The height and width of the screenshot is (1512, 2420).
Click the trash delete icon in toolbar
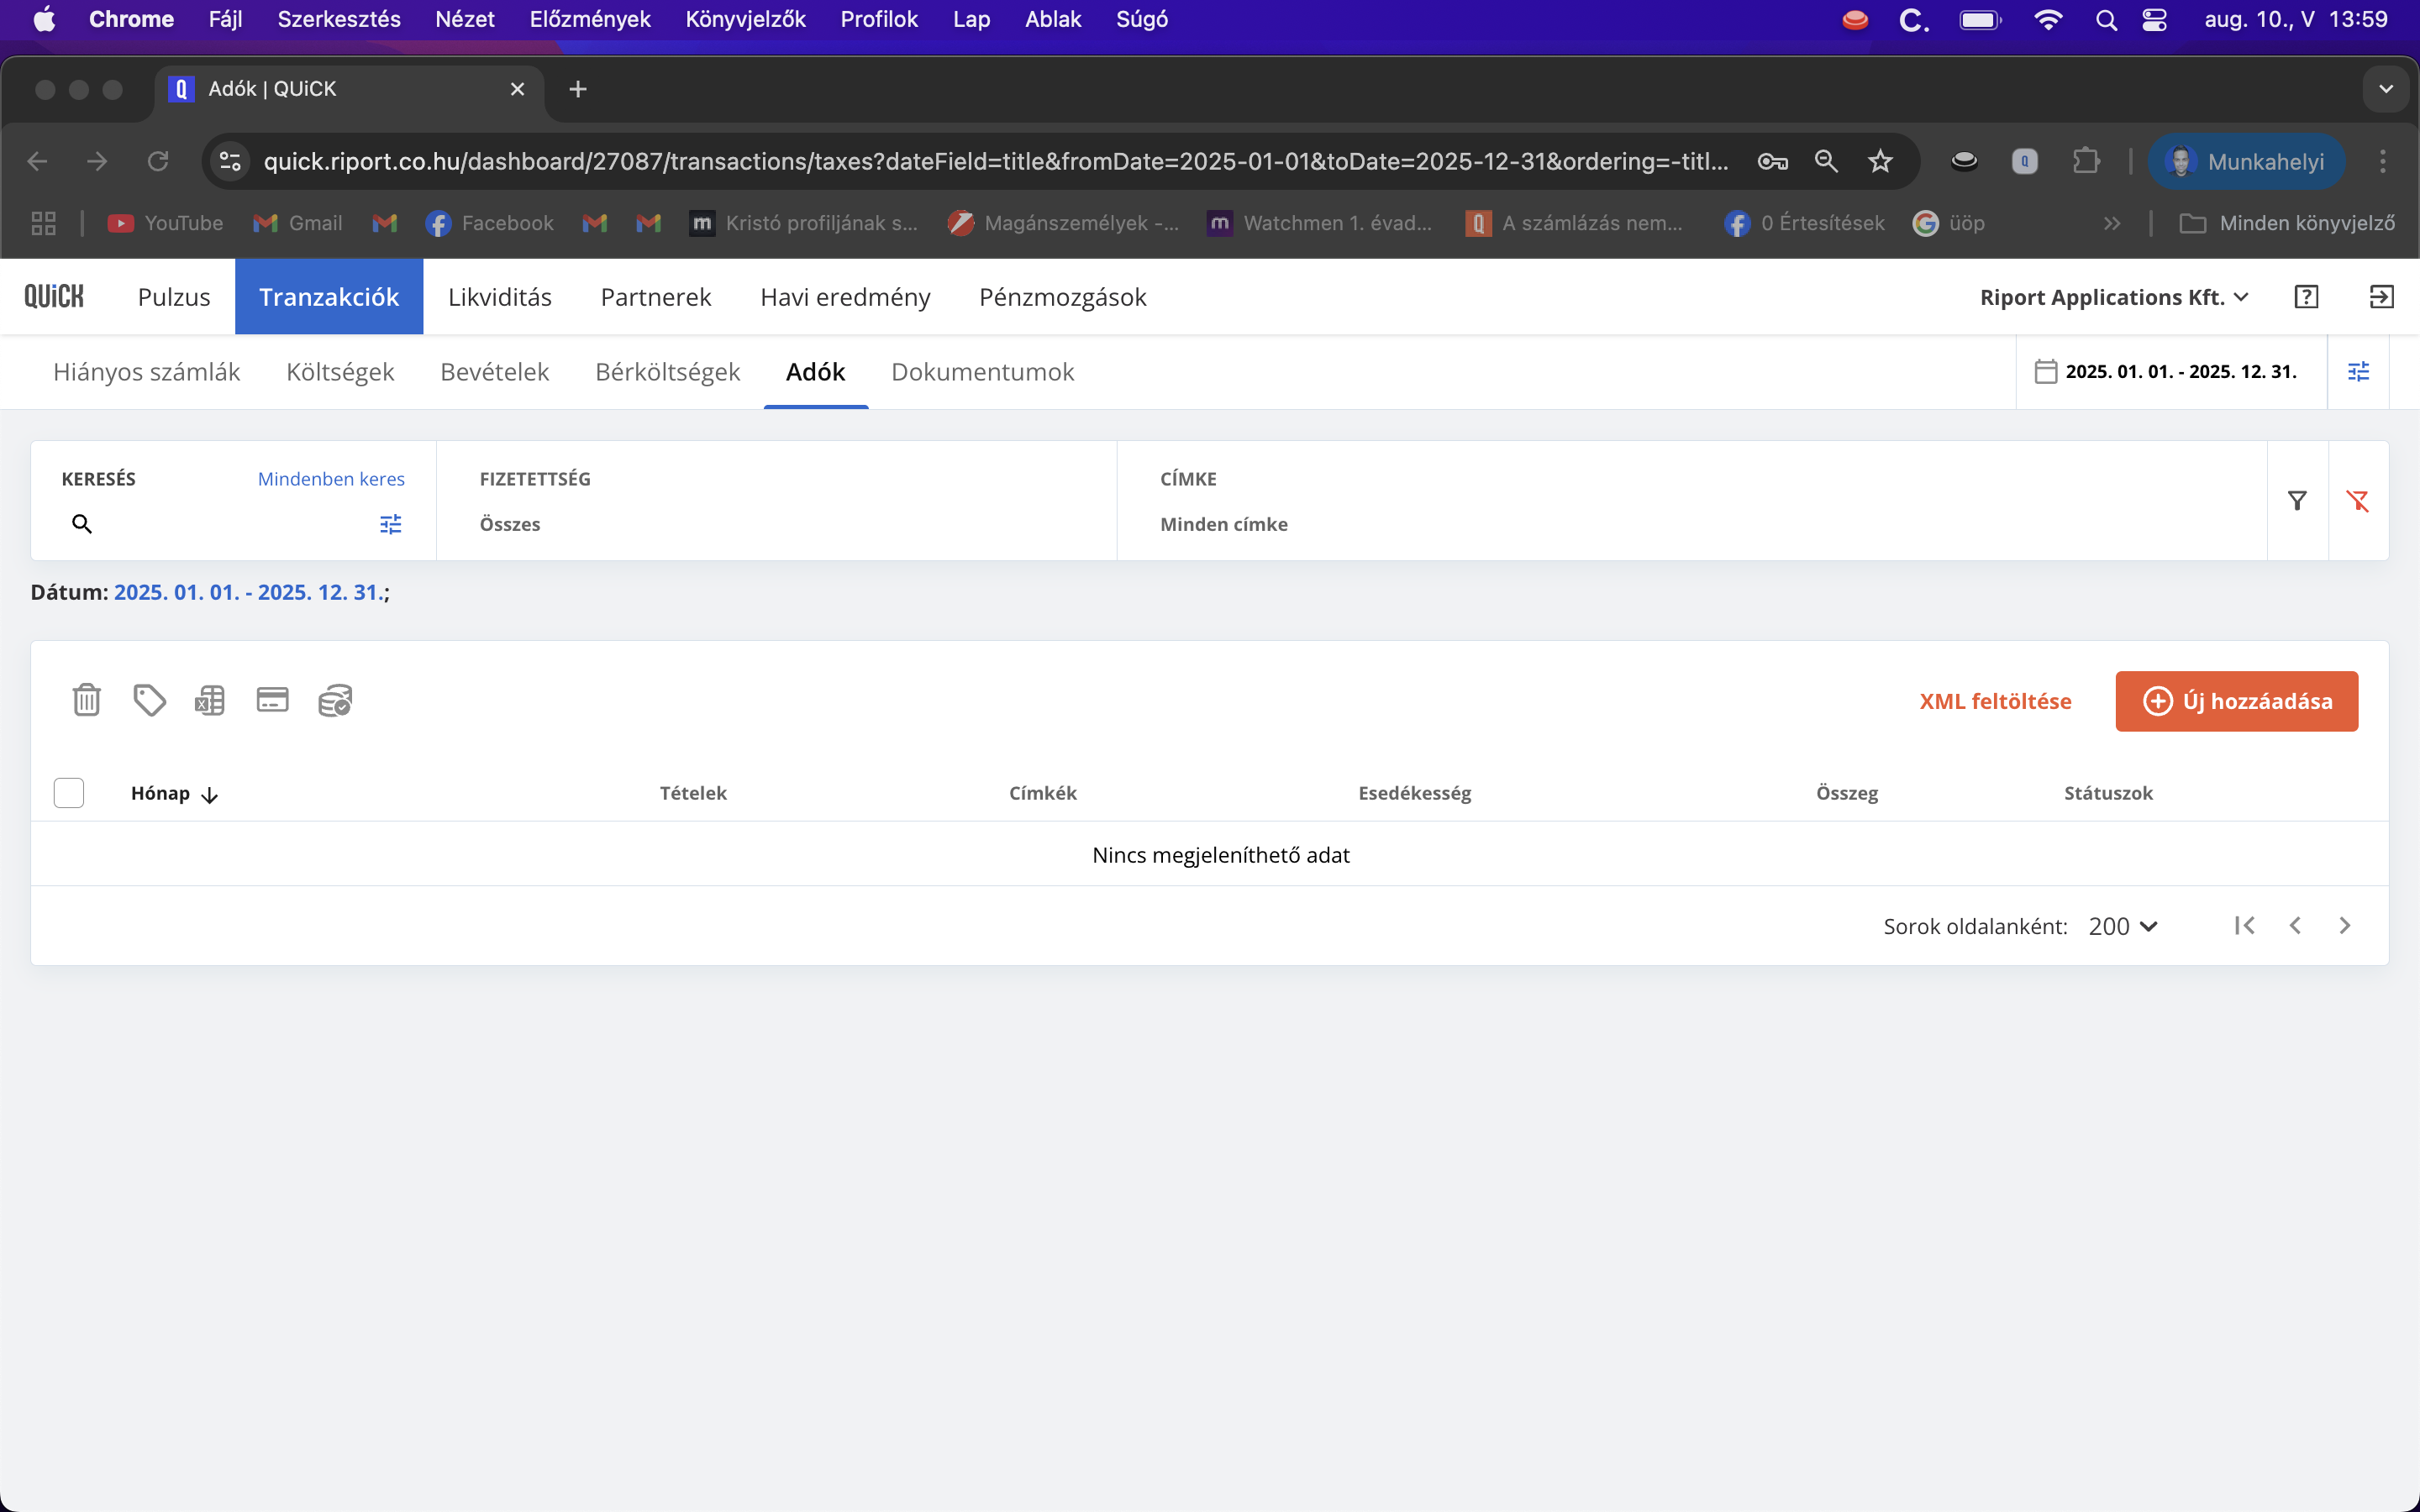(87, 700)
